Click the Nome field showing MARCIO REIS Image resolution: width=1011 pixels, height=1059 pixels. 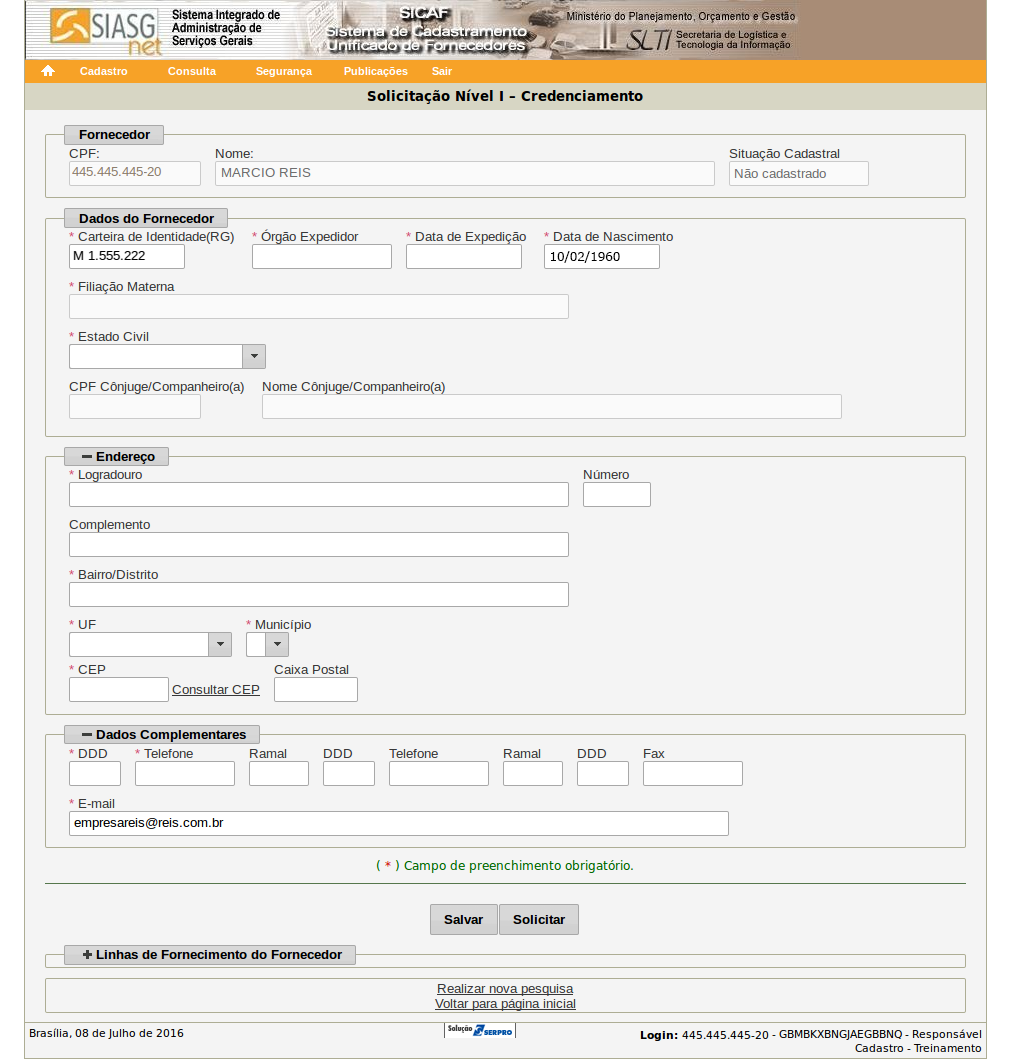tap(465, 173)
